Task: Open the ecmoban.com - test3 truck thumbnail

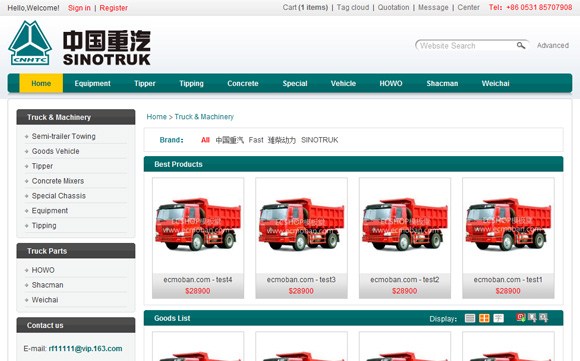Action: point(301,226)
